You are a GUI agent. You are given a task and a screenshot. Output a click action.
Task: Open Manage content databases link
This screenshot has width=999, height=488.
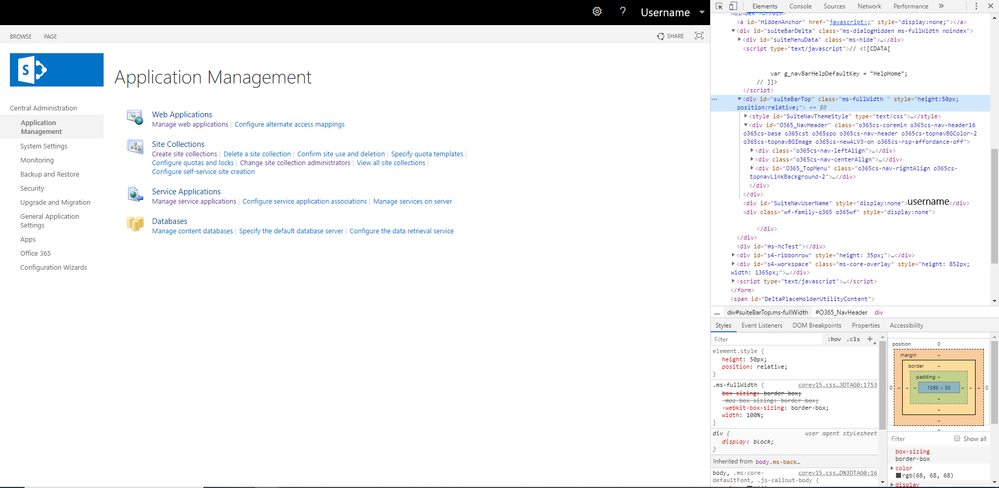(x=192, y=231)
